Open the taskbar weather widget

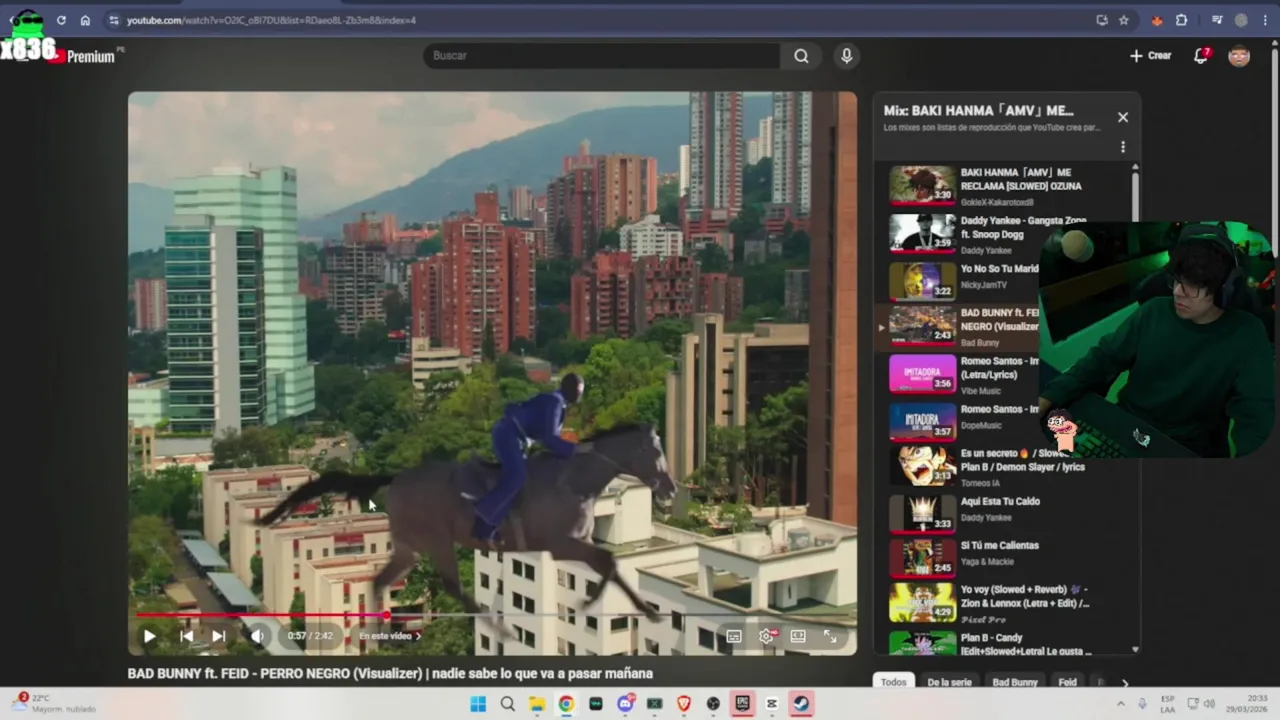click(x=55, y=704)
